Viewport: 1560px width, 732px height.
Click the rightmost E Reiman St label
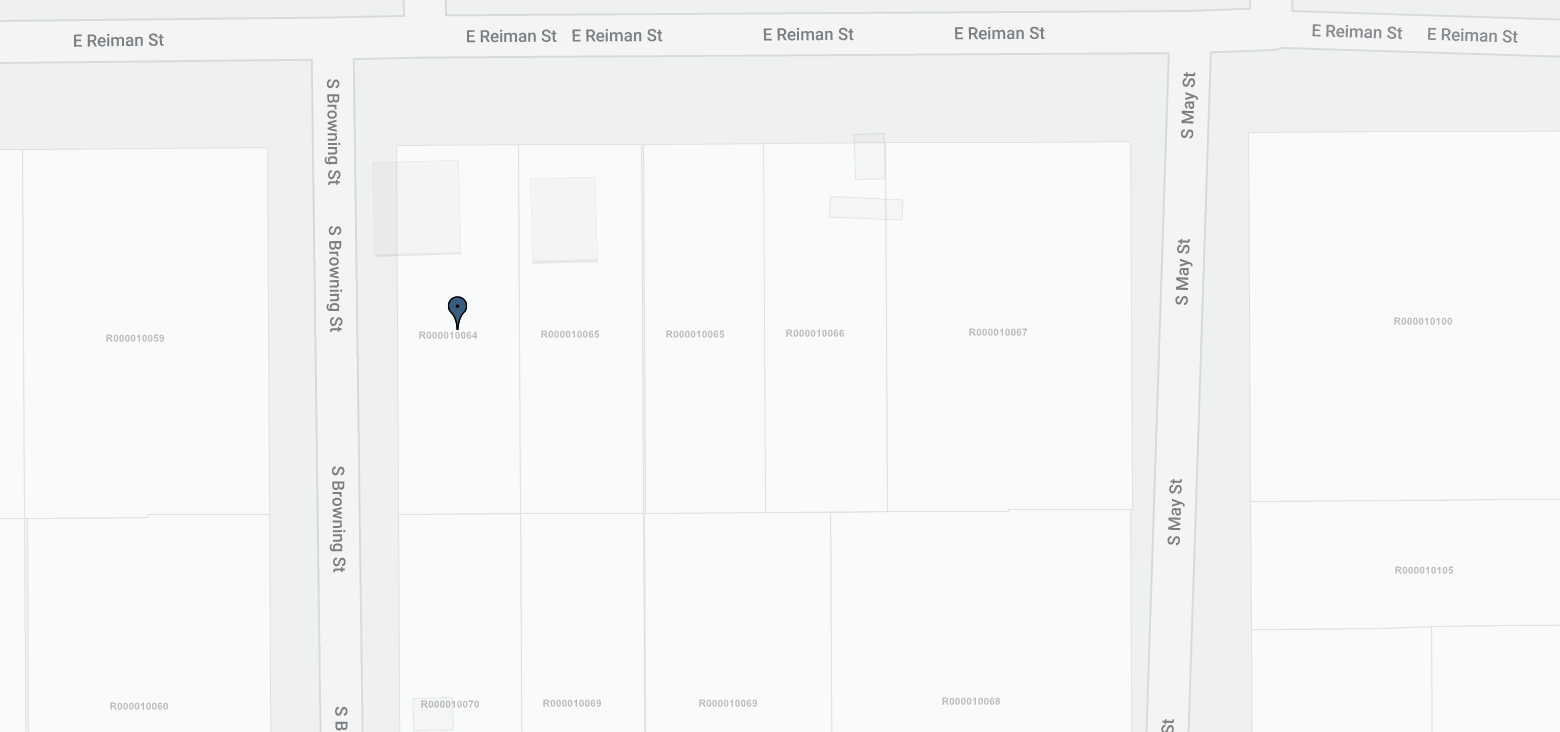tap(1472, 36)
